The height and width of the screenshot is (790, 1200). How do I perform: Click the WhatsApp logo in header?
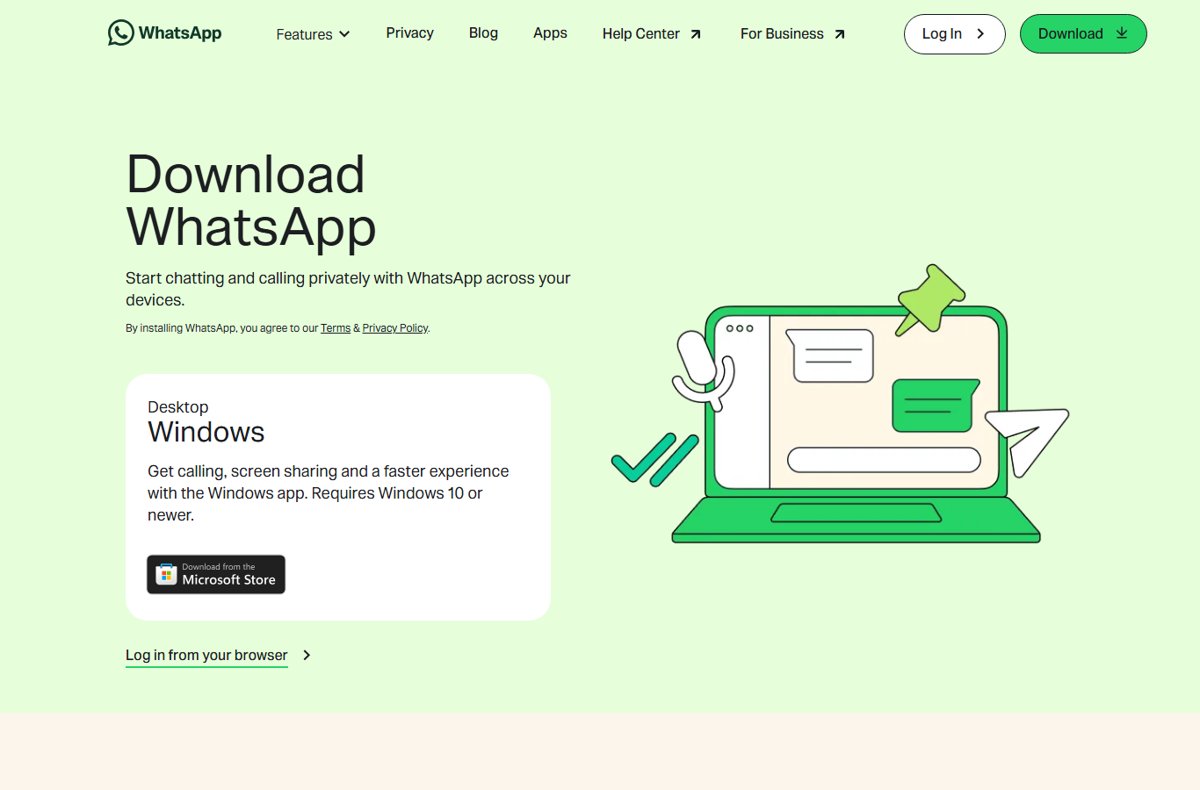point(165,33)
